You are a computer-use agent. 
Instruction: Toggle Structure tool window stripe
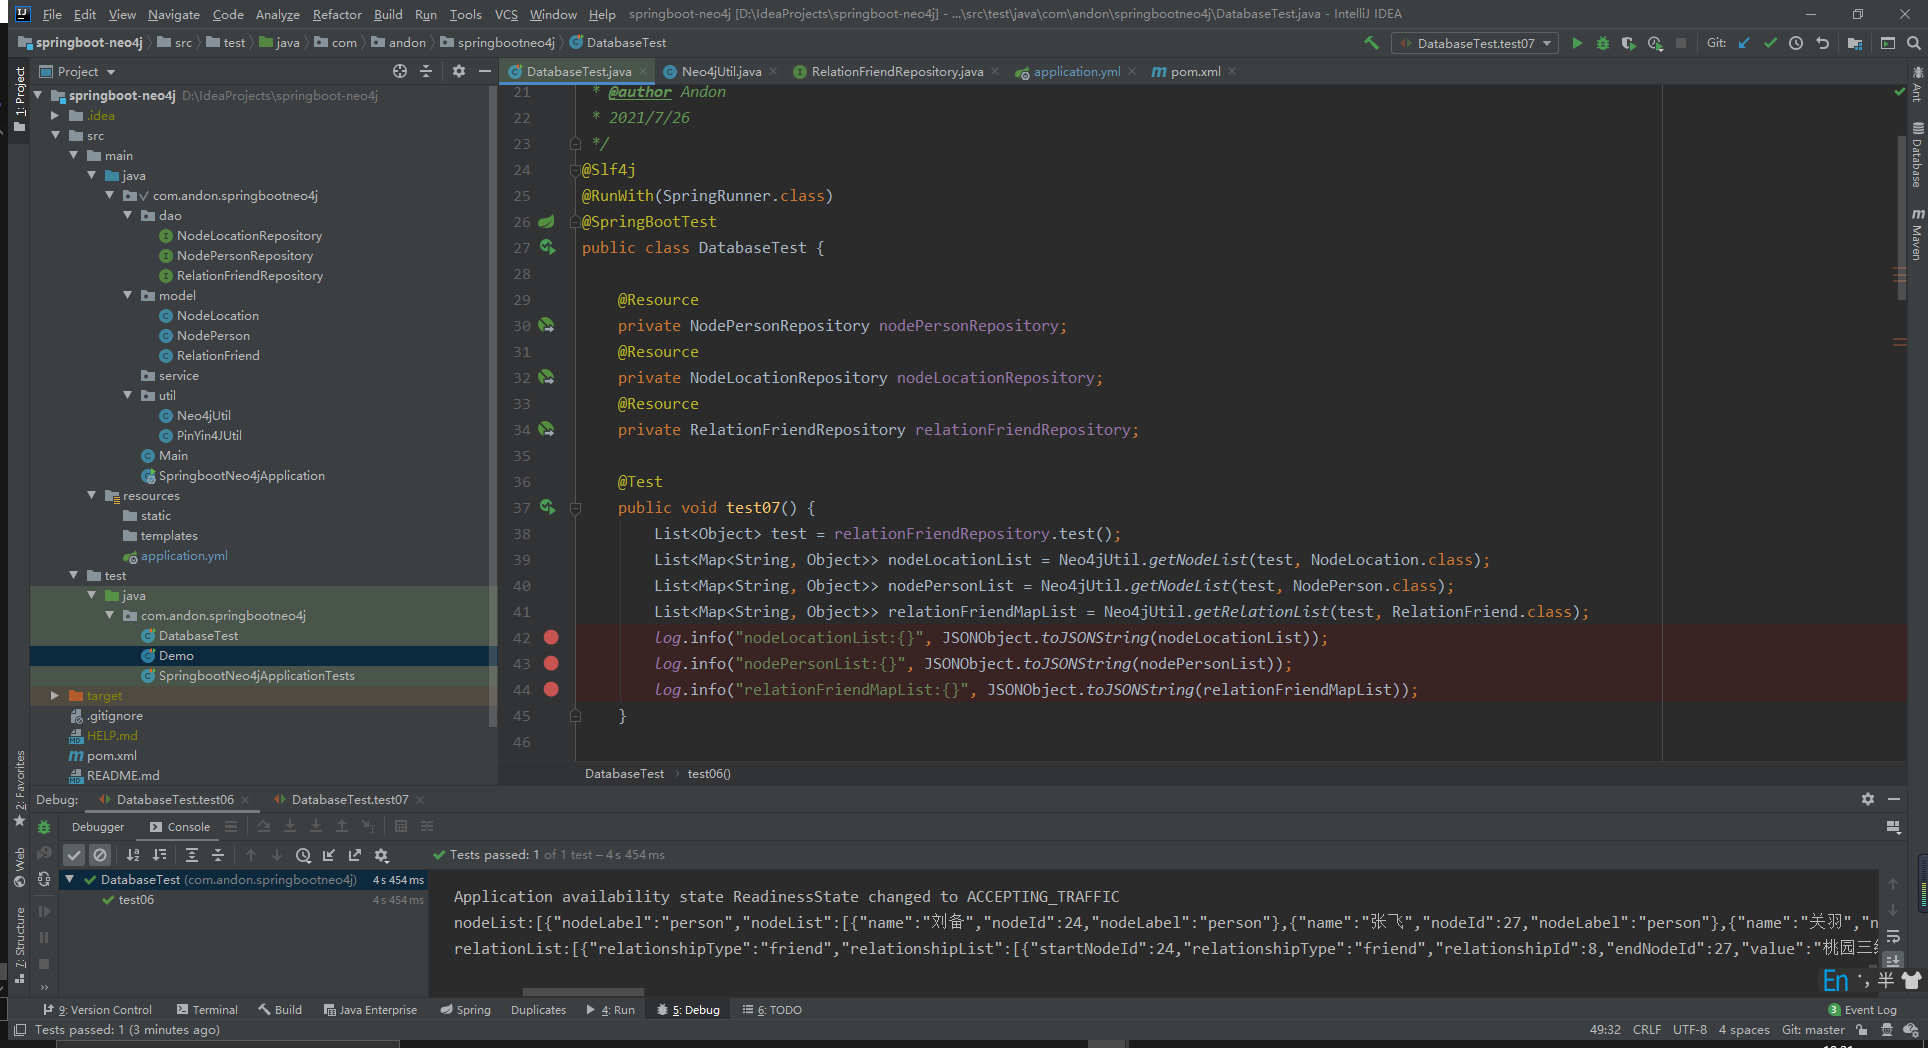20,944
